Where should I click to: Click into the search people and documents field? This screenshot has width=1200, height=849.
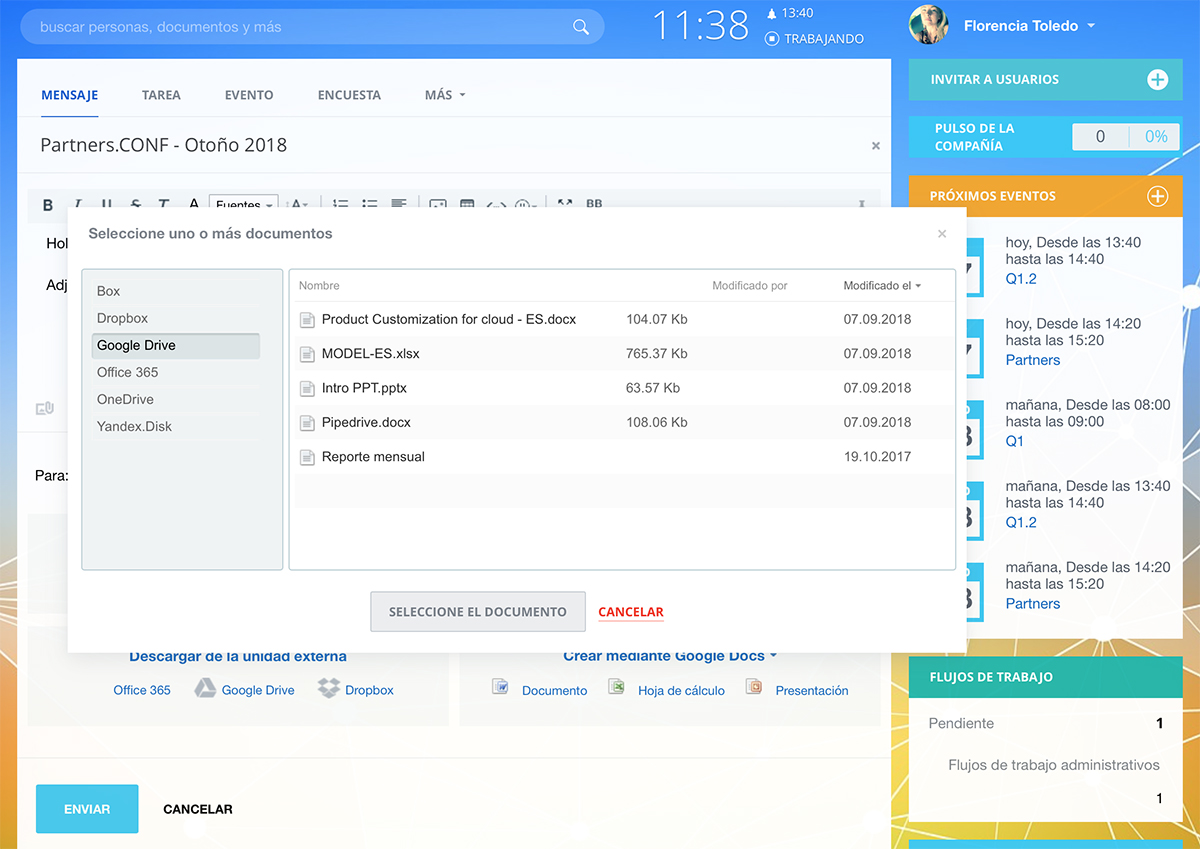click(x=300, y=27)
